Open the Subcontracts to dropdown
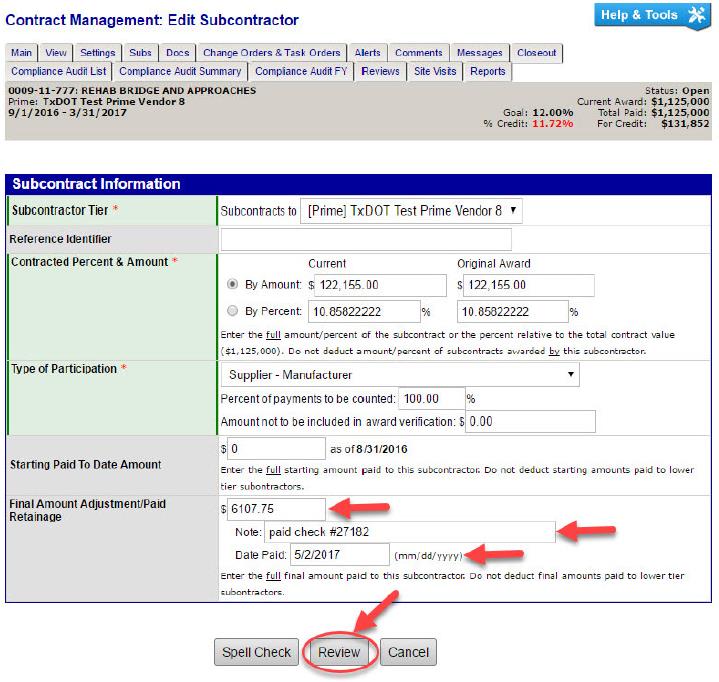This screenshot has width=719, height=682. tap(411, 211)
